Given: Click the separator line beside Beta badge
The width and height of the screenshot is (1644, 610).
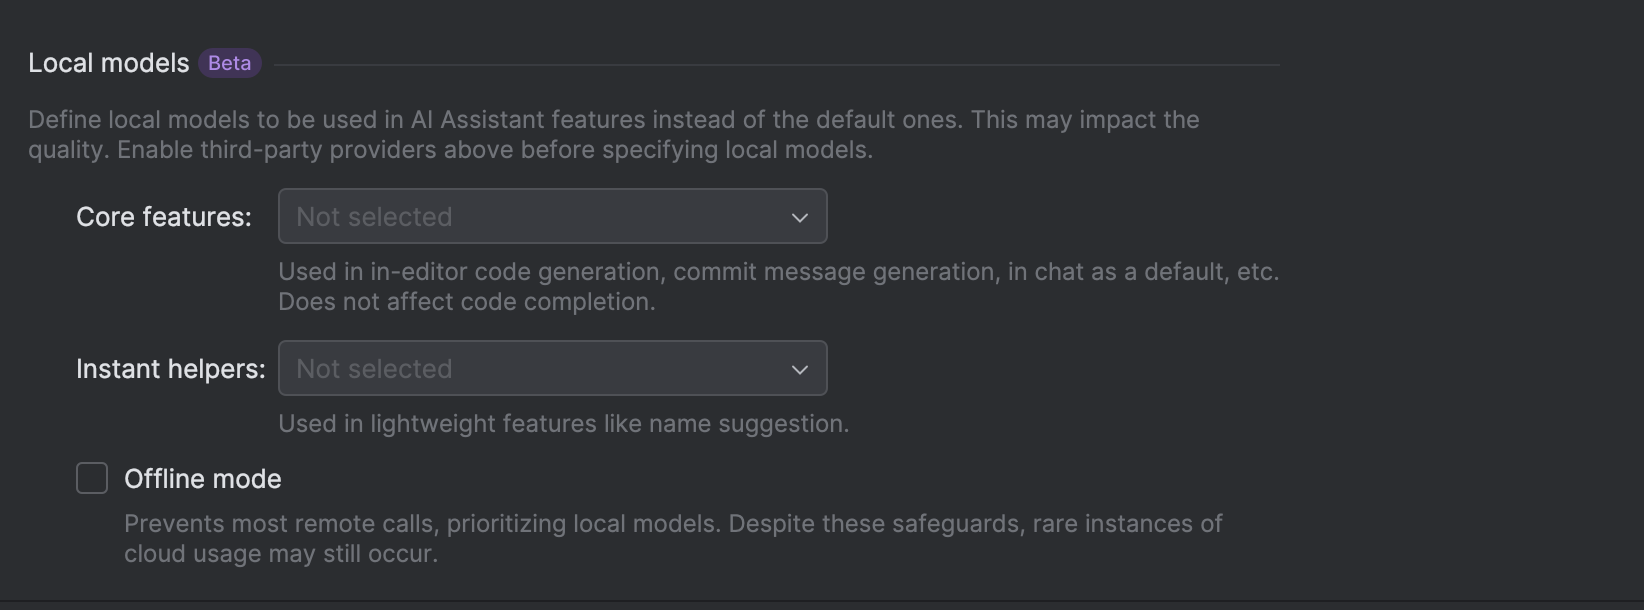Looking at the screenshot, I should click(x=776, y=65).
